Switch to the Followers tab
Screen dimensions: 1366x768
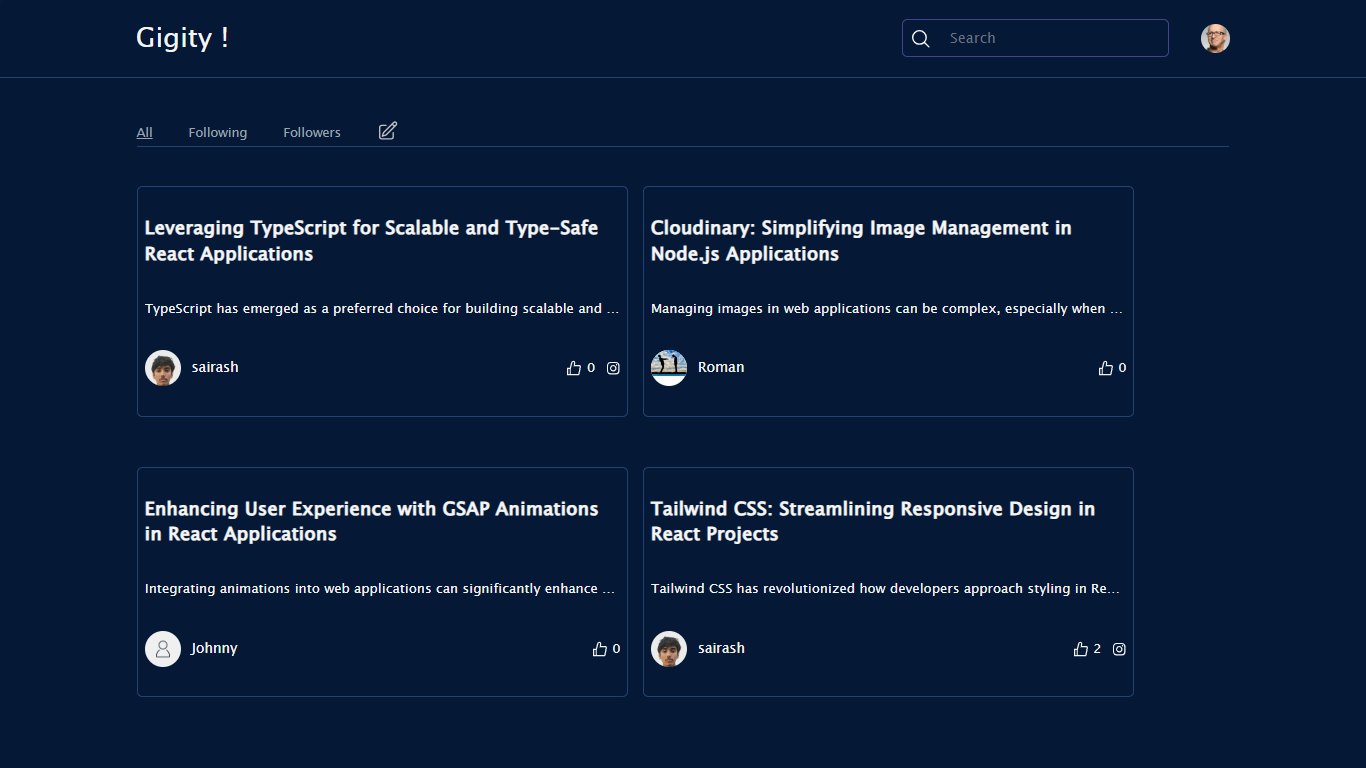(x=312, y=133)
